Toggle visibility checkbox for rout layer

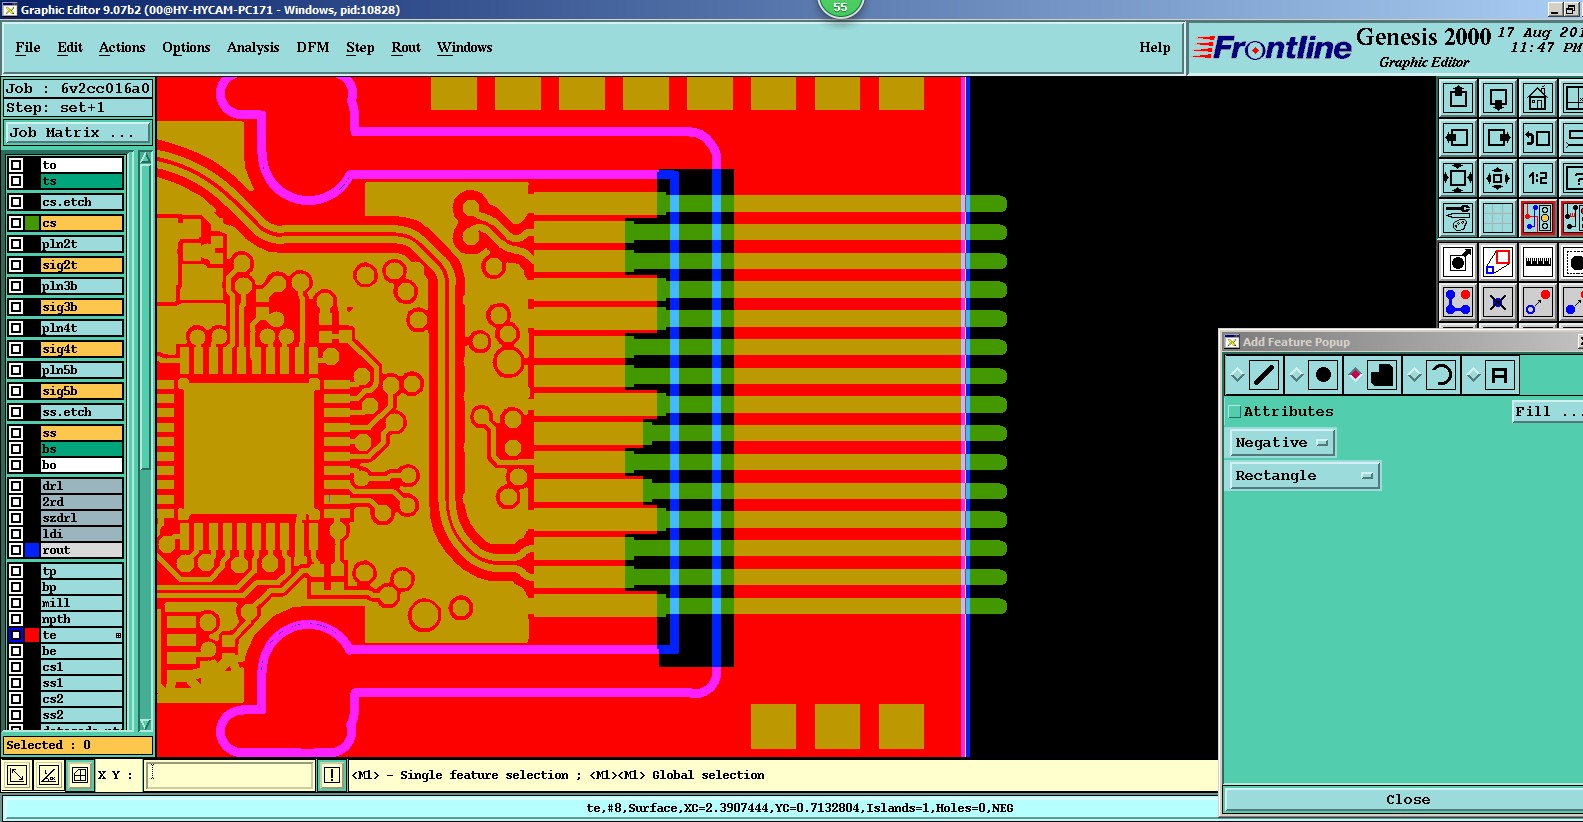[x=16, y=550]
